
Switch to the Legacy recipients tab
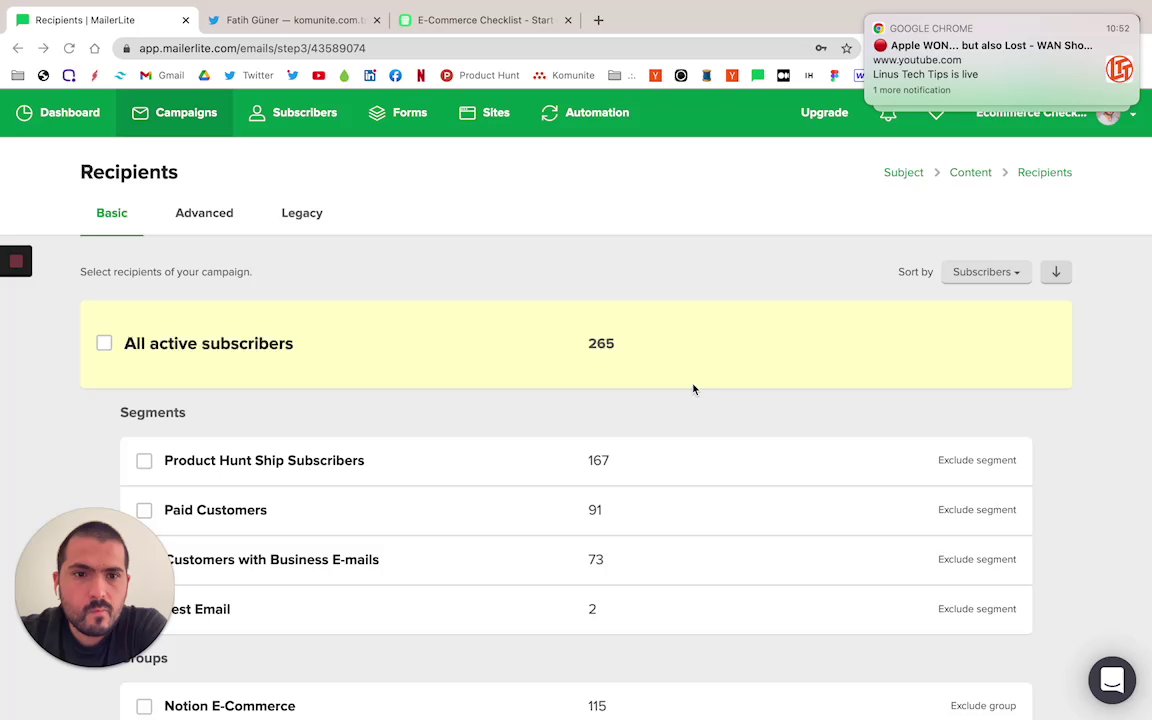point(302,213)
